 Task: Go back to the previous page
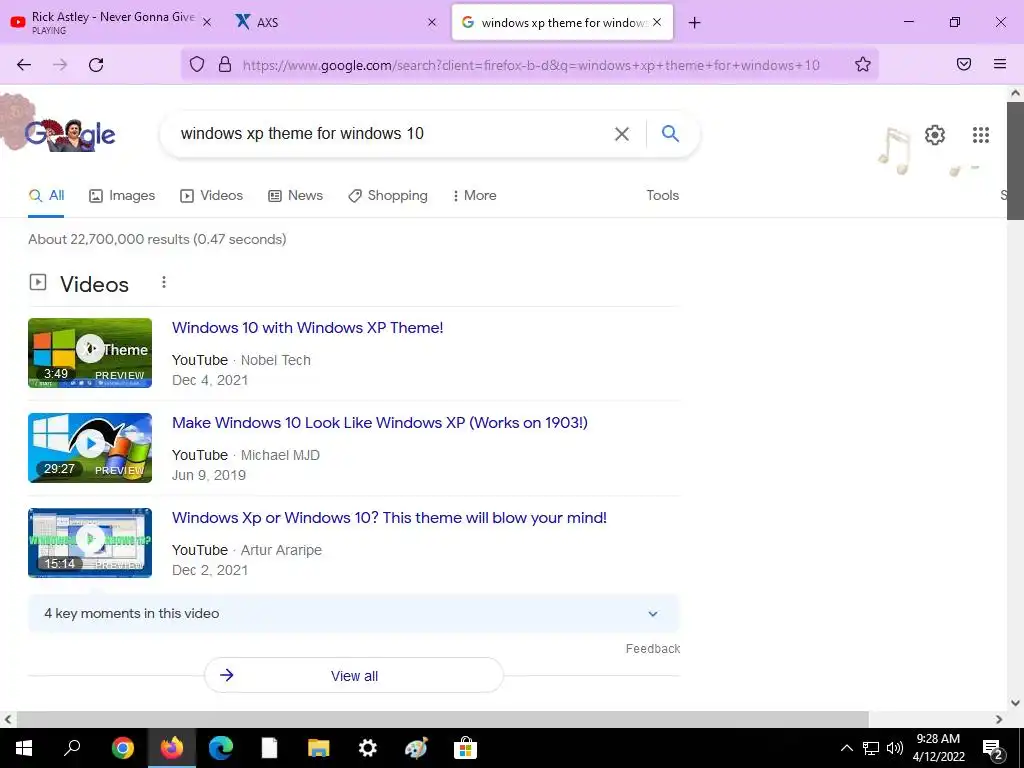(24, 64)
